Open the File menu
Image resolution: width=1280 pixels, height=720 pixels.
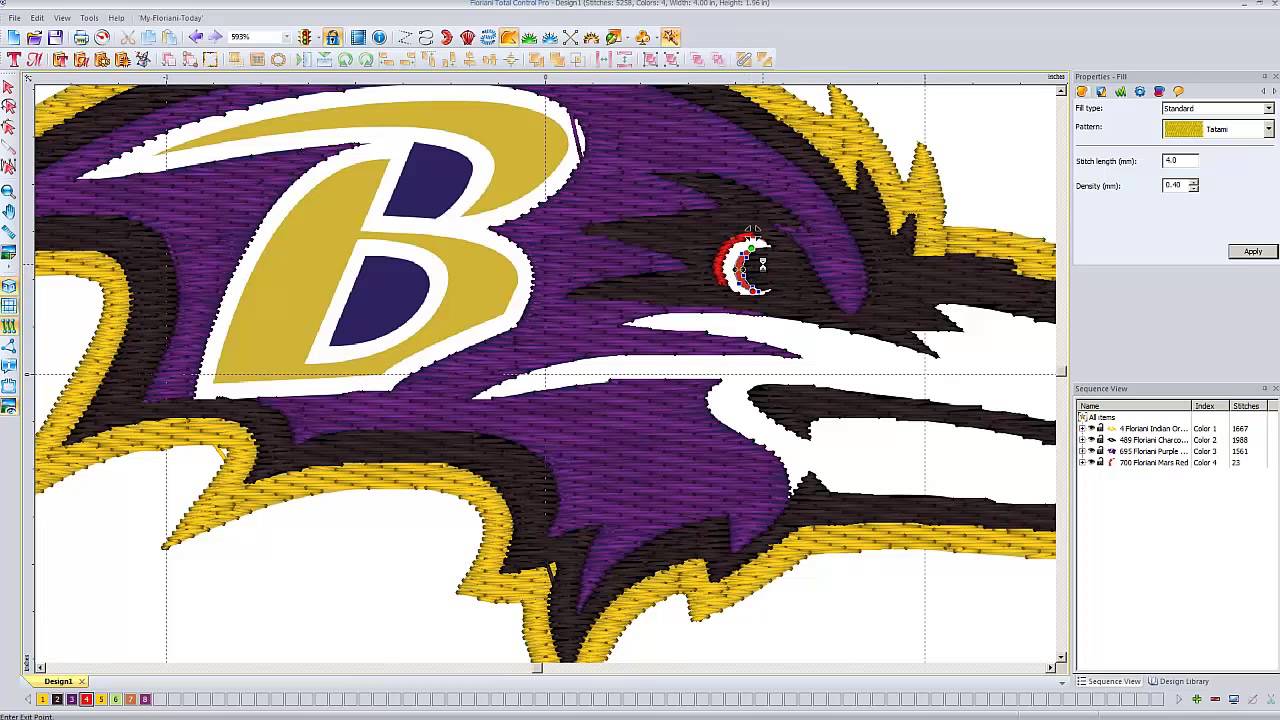point(15,18)
